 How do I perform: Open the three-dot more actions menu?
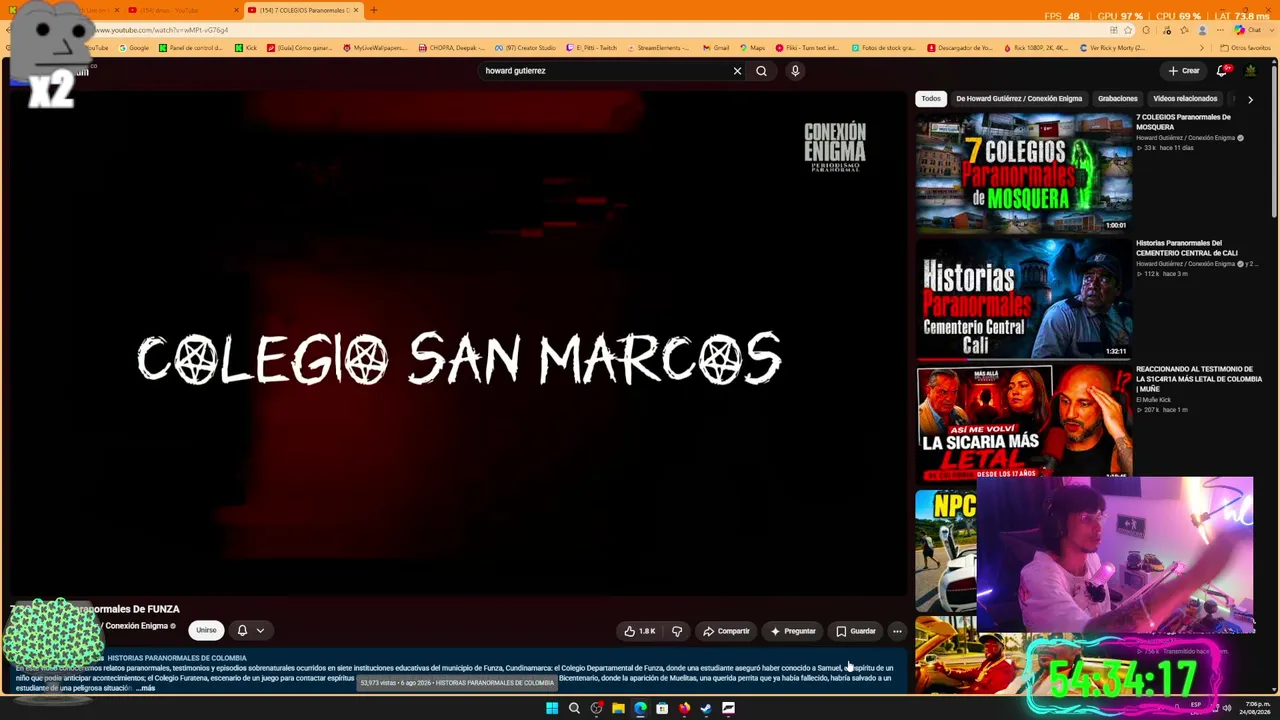point(897,631)
